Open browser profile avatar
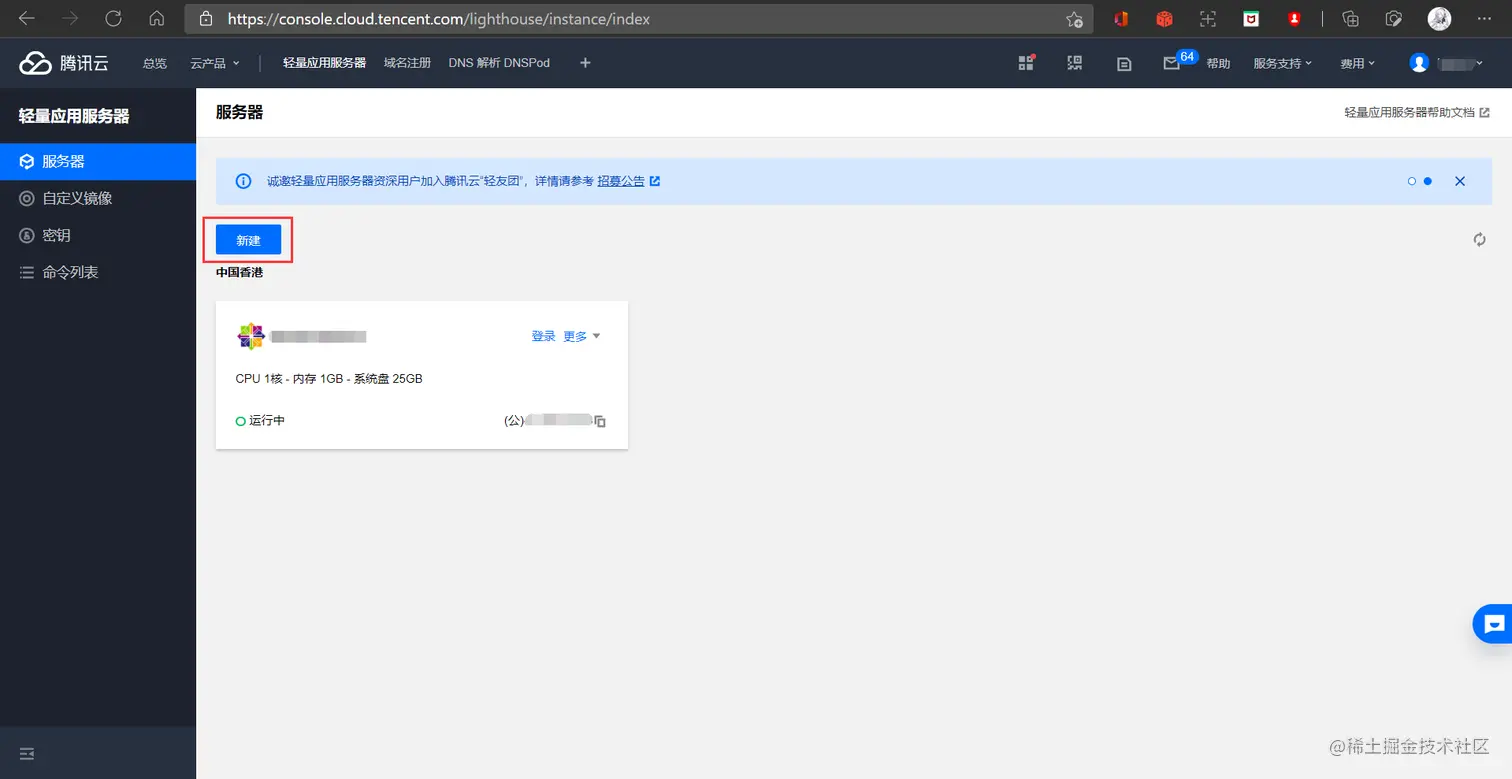The height and width of the screenshot is (779, 1512). [x=1439, y=18]
